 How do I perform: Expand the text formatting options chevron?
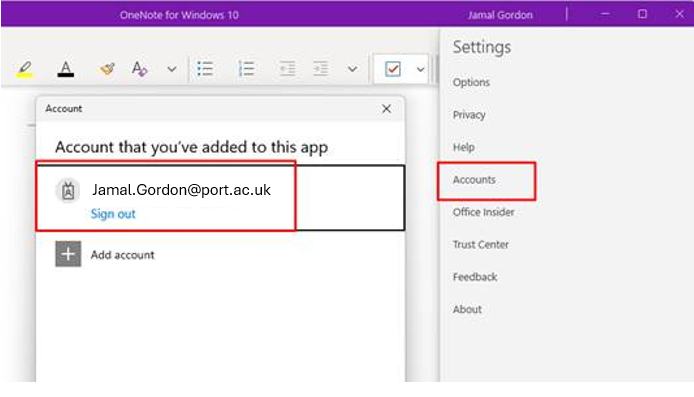point(172,69)
